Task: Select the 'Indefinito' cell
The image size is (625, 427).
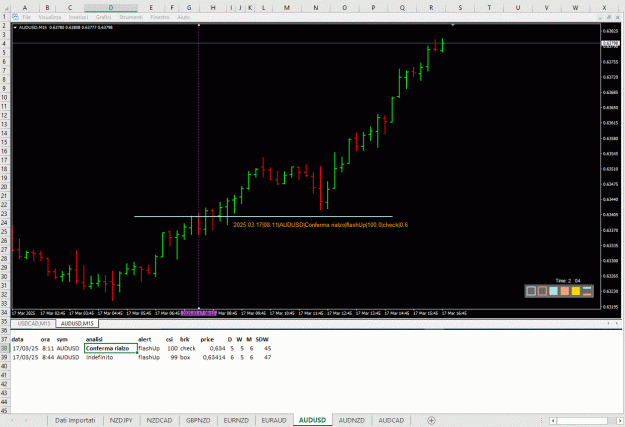Action: coord(111,357)
